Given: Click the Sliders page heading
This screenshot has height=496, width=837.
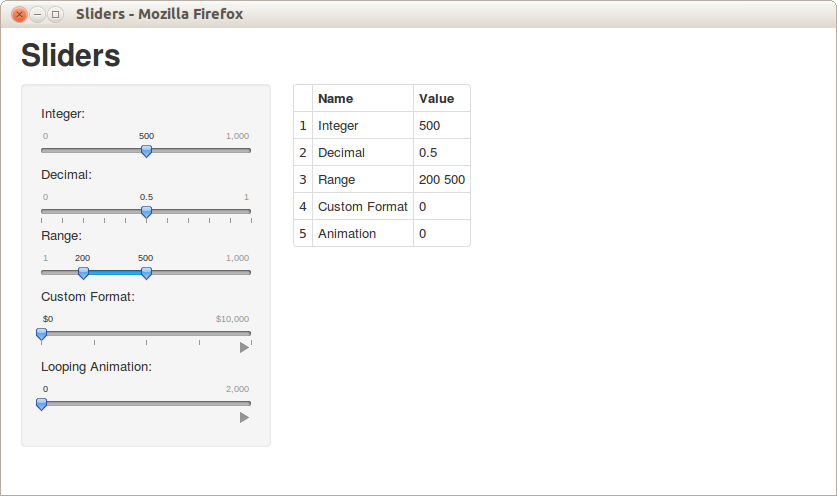Looking at the screenshot, I should [x=70, y=55].
